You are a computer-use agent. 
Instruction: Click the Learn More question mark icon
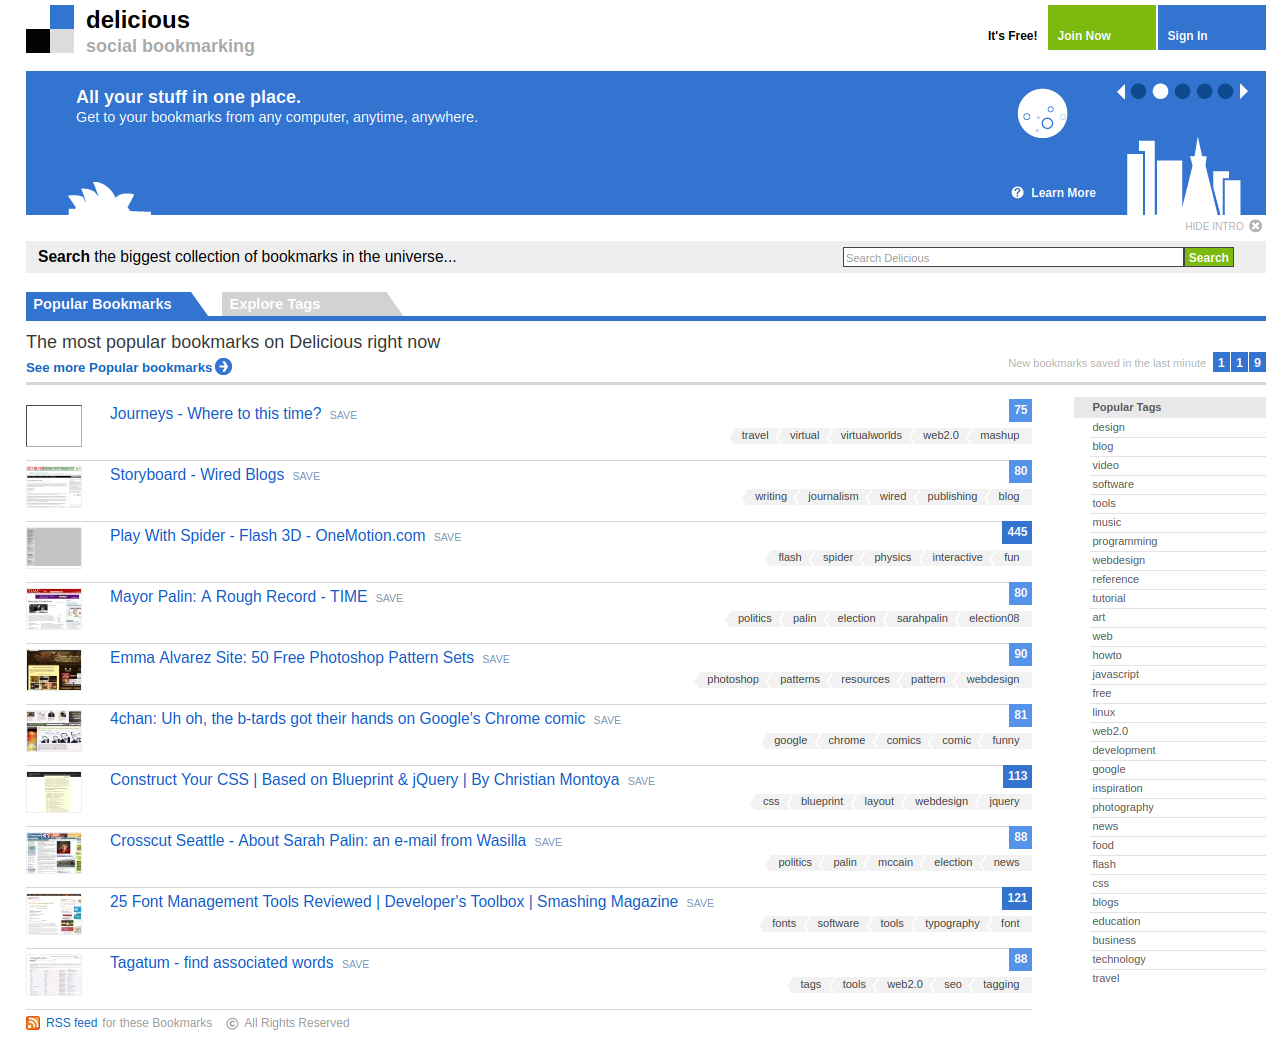(x=1017, y=193)
